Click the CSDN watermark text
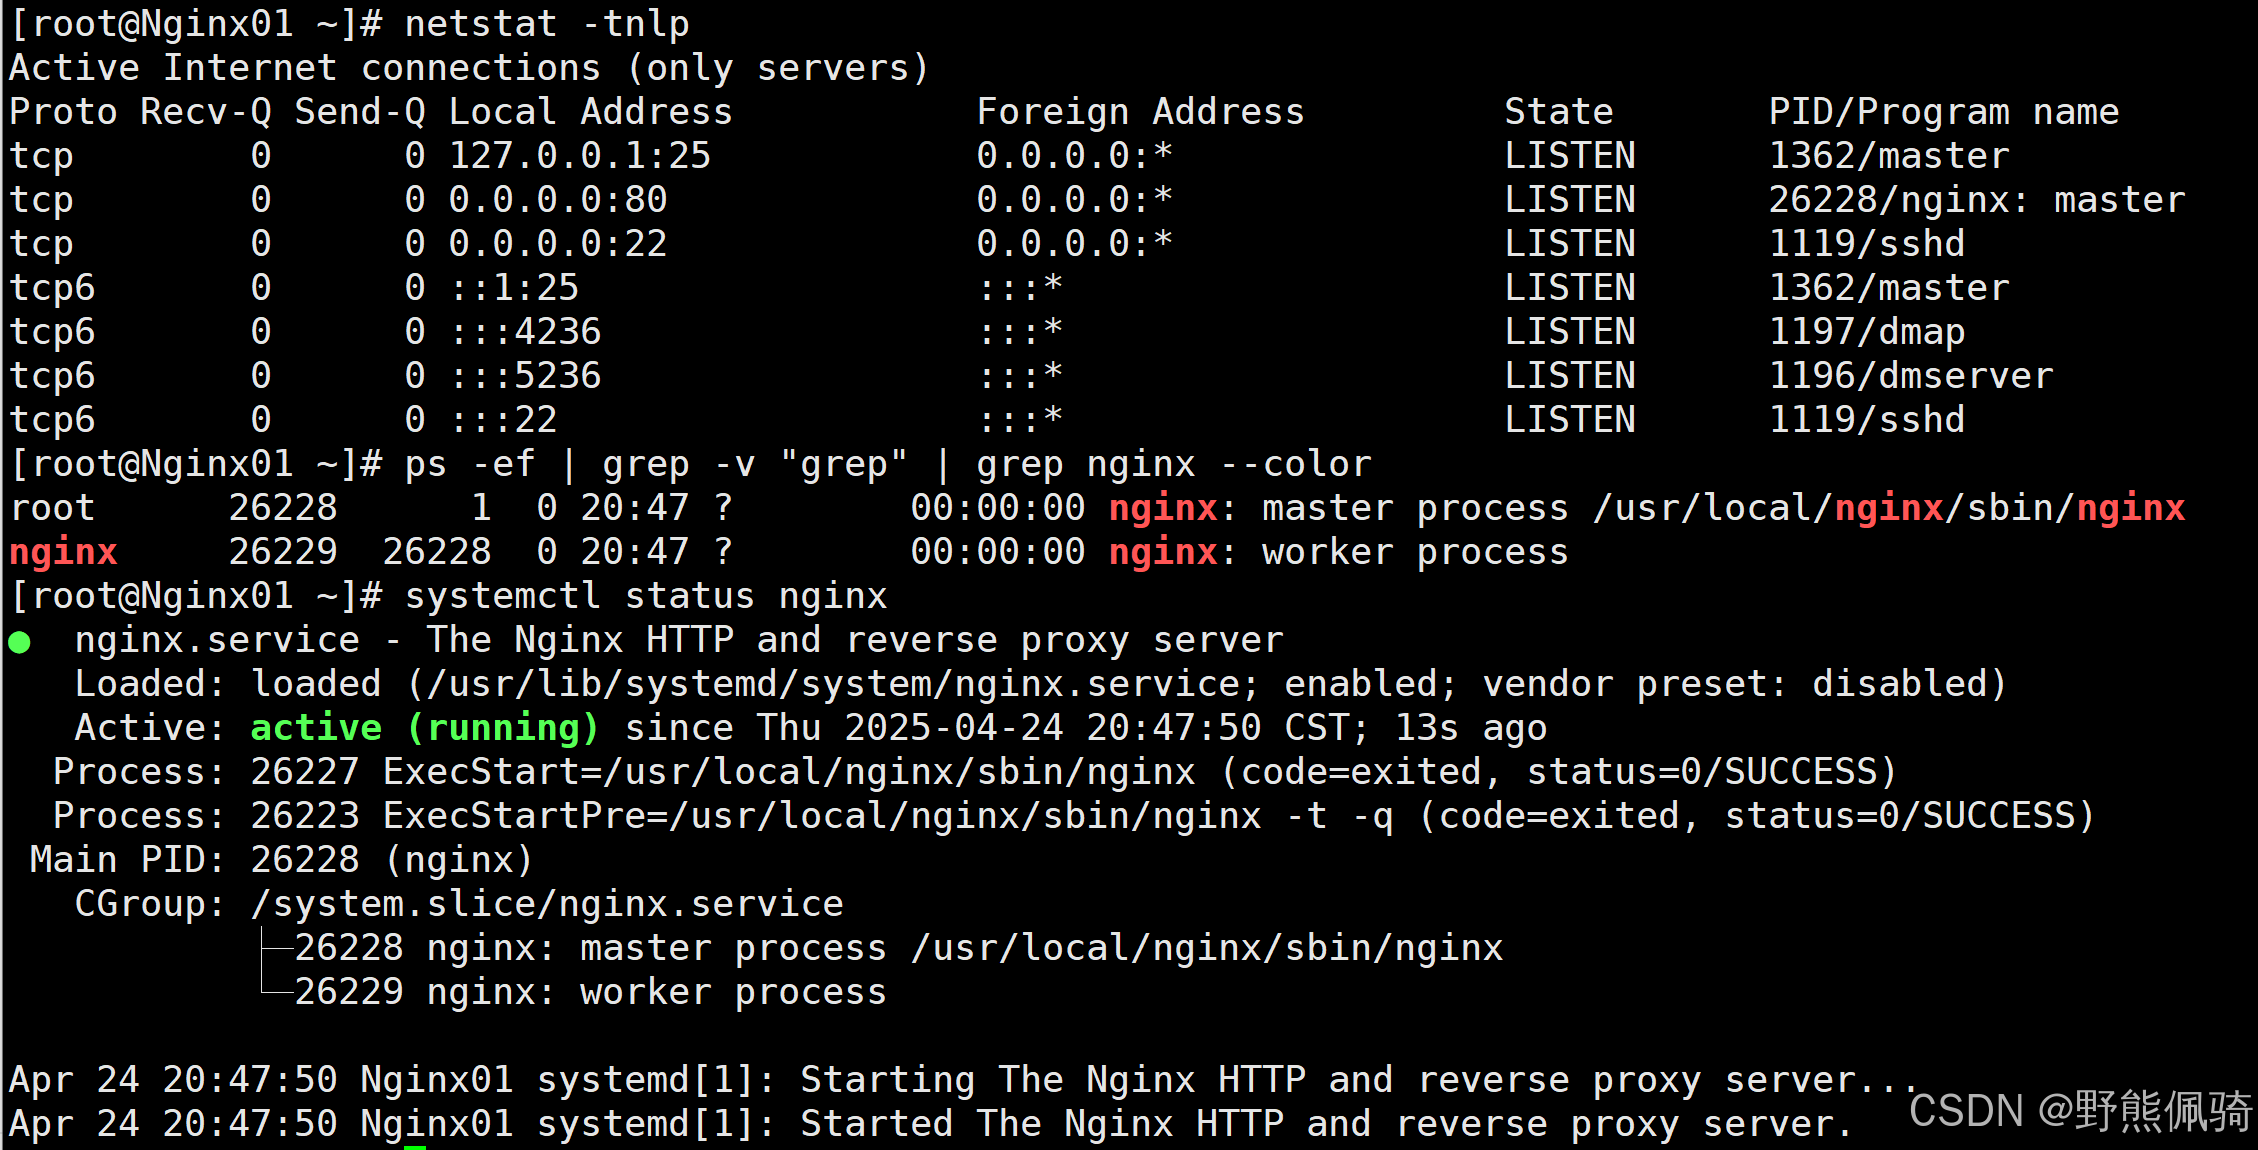 coord(2078,1110)
